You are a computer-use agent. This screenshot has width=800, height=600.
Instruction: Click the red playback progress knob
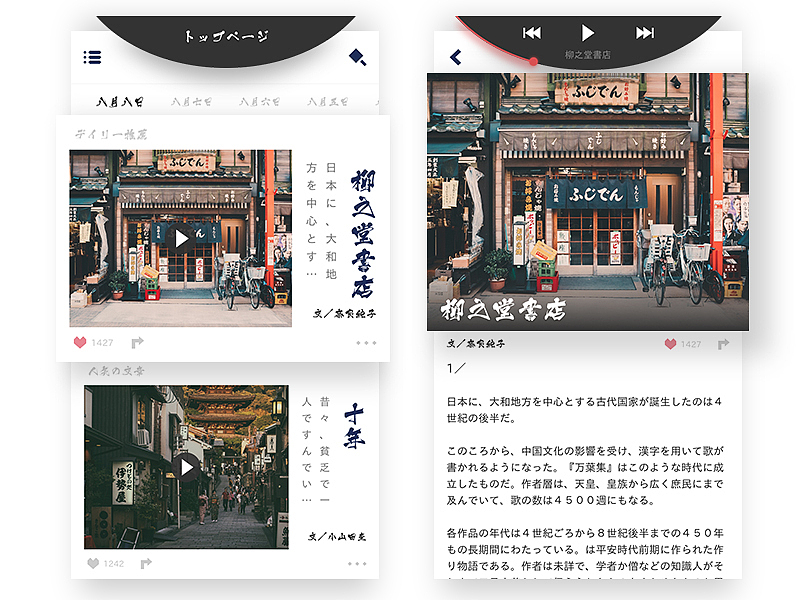[x=534, y=62]
